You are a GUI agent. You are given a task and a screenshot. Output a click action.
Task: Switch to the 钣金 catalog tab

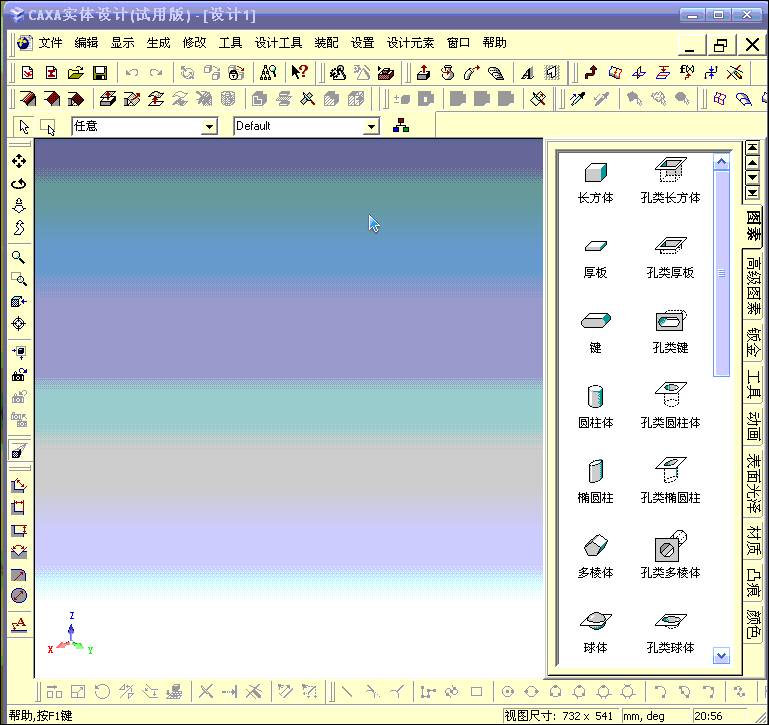coord(753,342)
